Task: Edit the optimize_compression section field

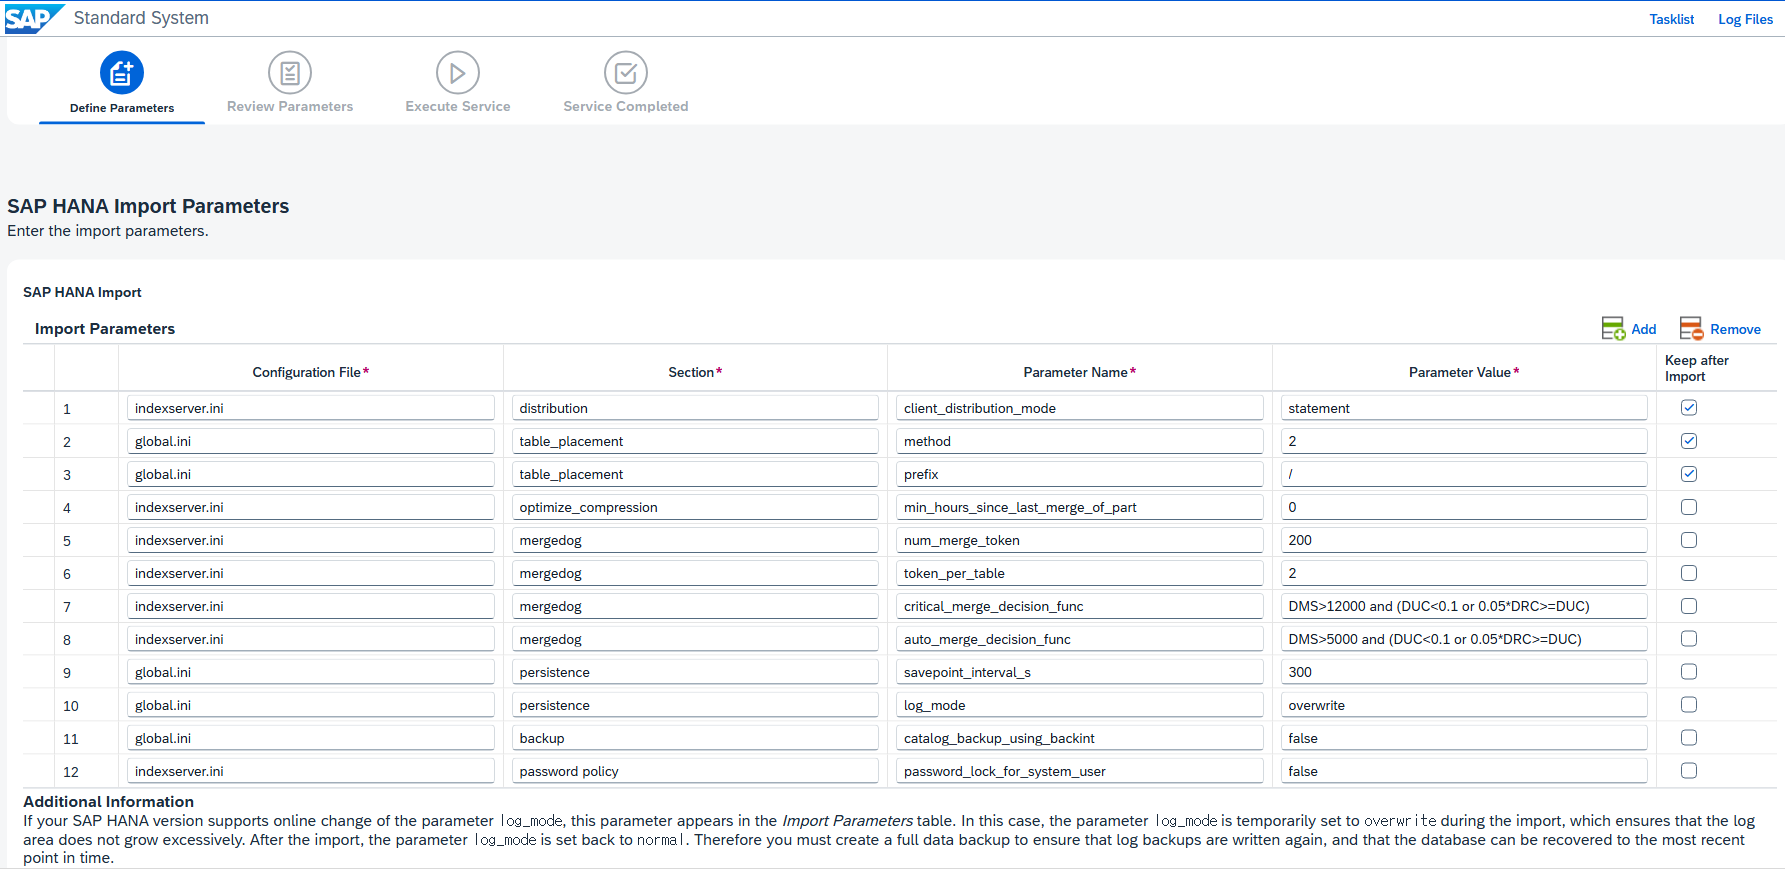Action: coord(695,507)
